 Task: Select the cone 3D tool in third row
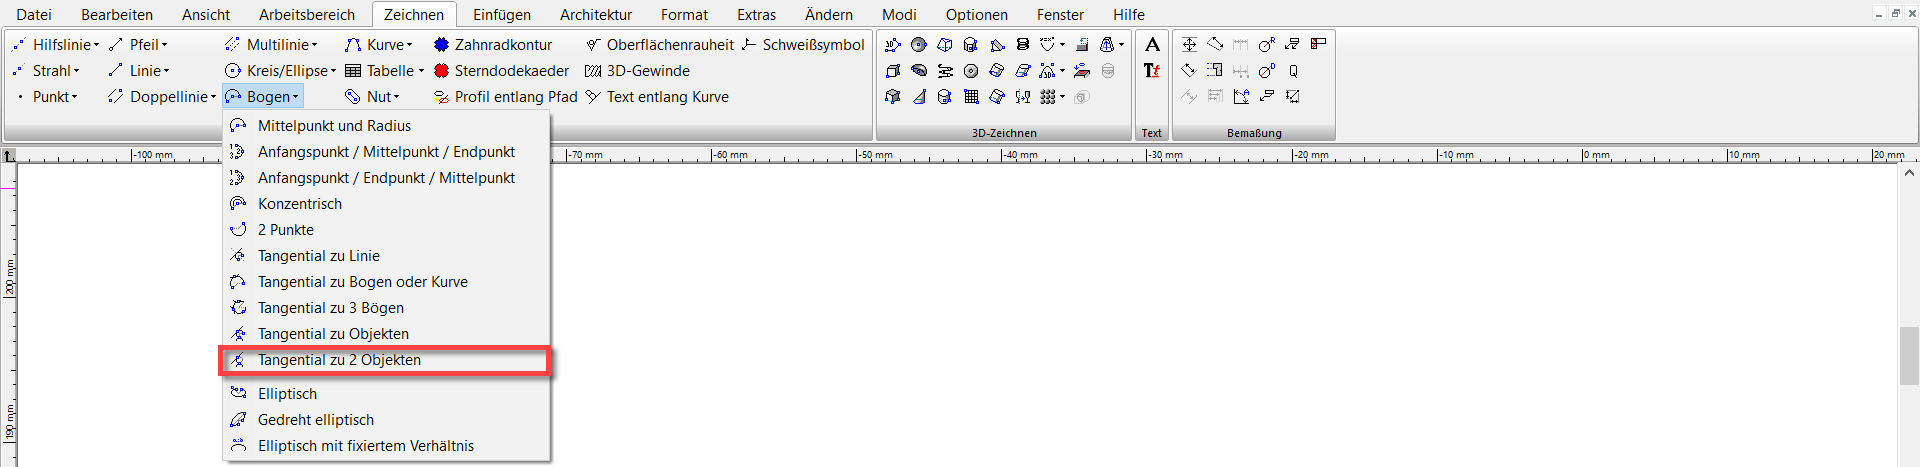(920, 96)
